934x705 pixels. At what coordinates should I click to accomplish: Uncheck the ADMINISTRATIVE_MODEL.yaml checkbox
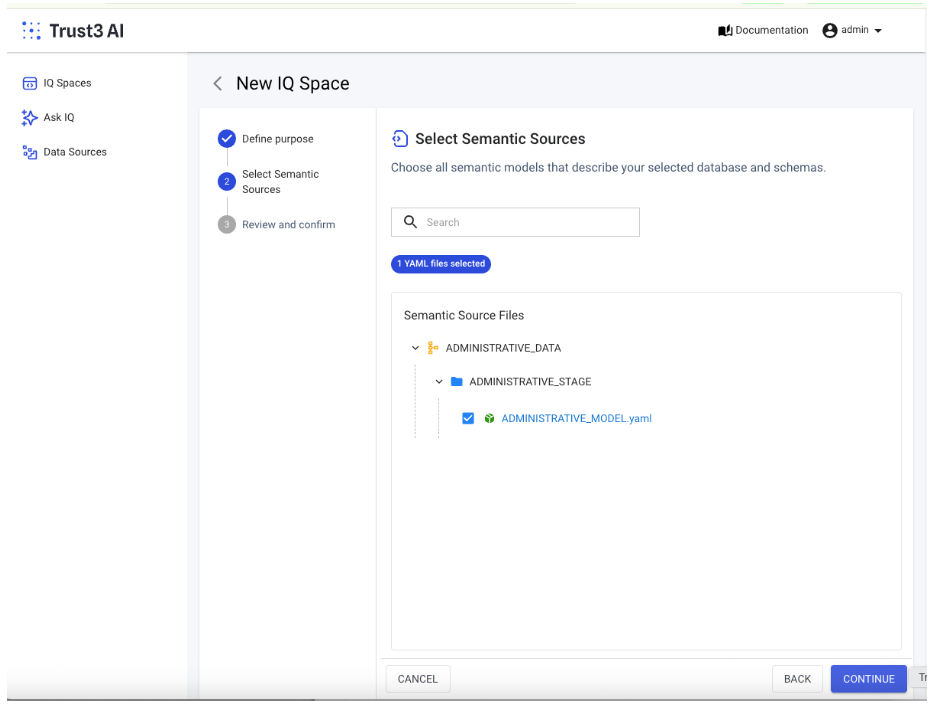click(x=468, y=418)
